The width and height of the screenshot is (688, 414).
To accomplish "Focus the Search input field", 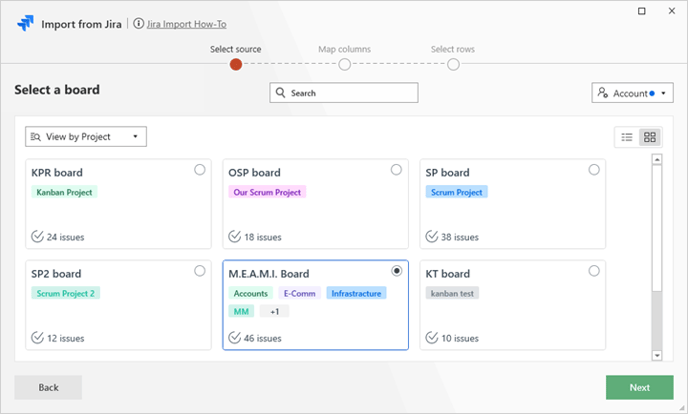I will [x=344, y=93].
